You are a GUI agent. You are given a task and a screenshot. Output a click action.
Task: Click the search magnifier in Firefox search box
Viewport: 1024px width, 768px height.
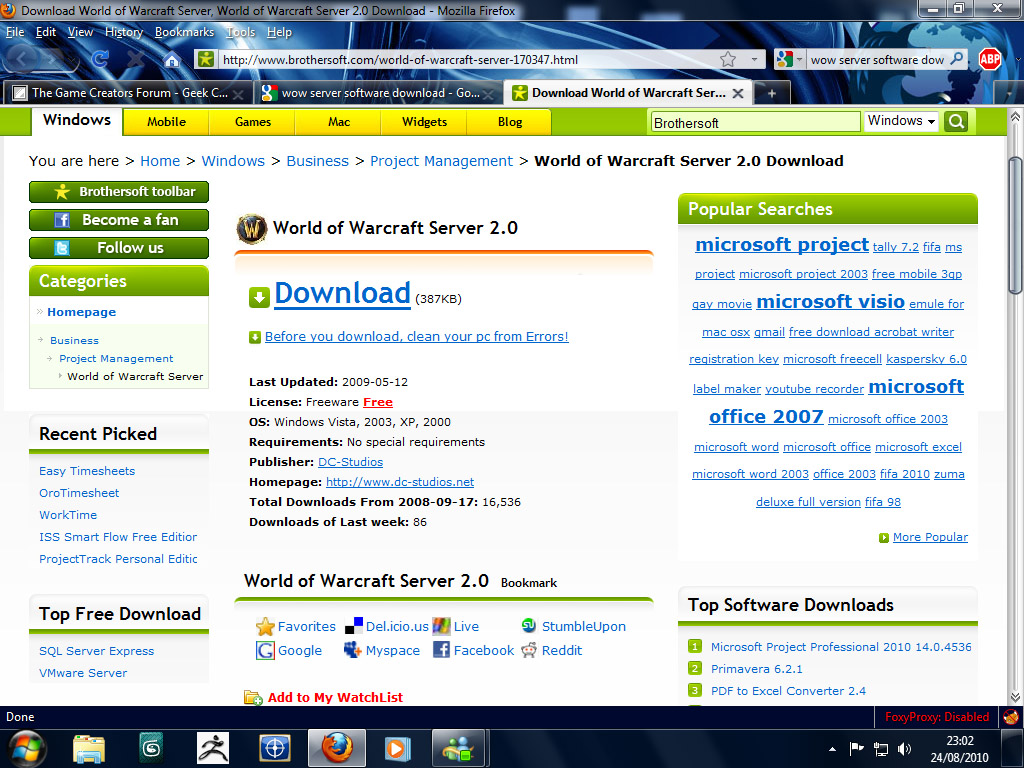pyautogui.click(x=956, y=59)
